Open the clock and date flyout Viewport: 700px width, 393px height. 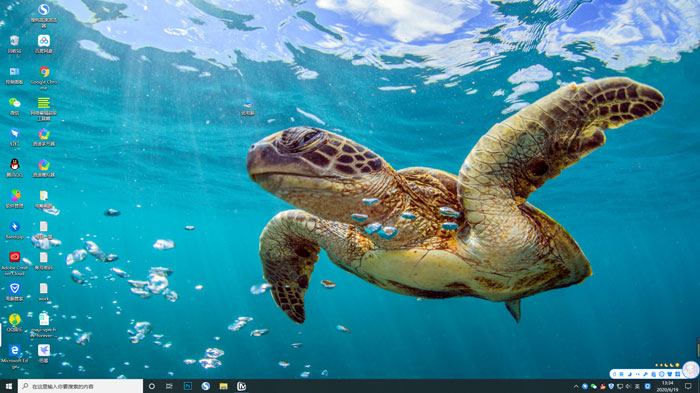(x=667, y=386)
